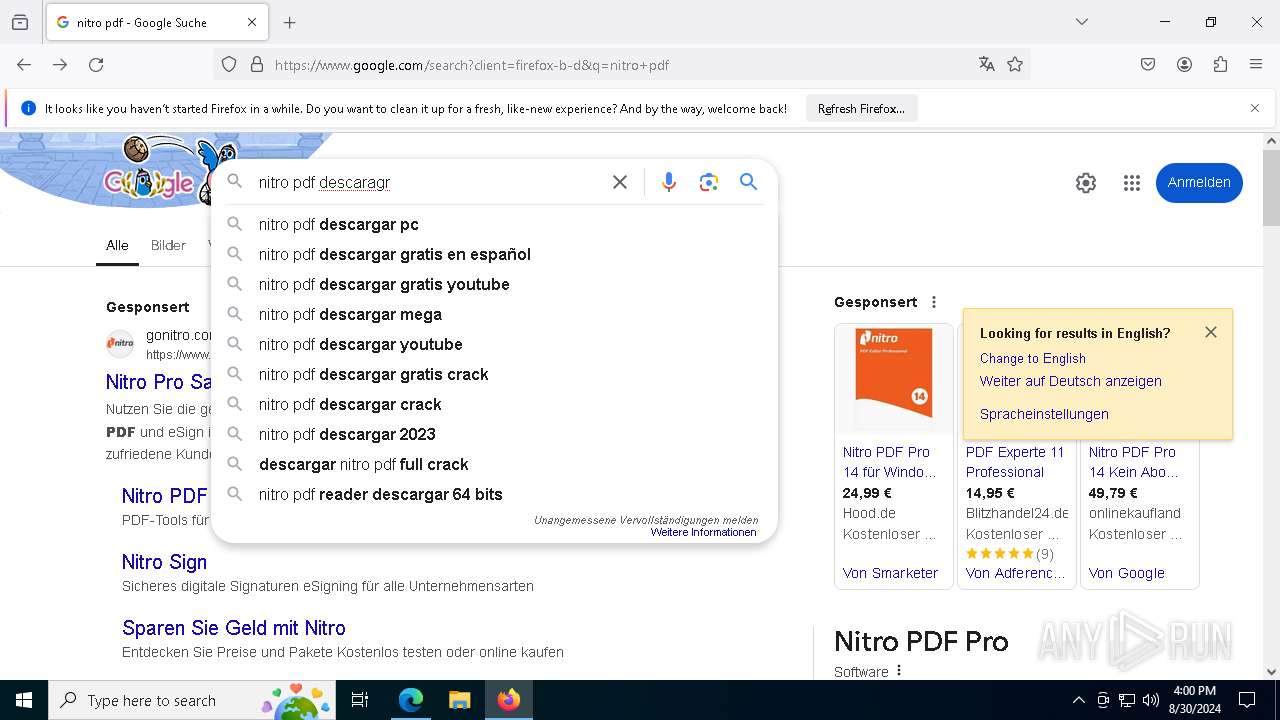Open Spracheinstellungen link

point(1044,414)
